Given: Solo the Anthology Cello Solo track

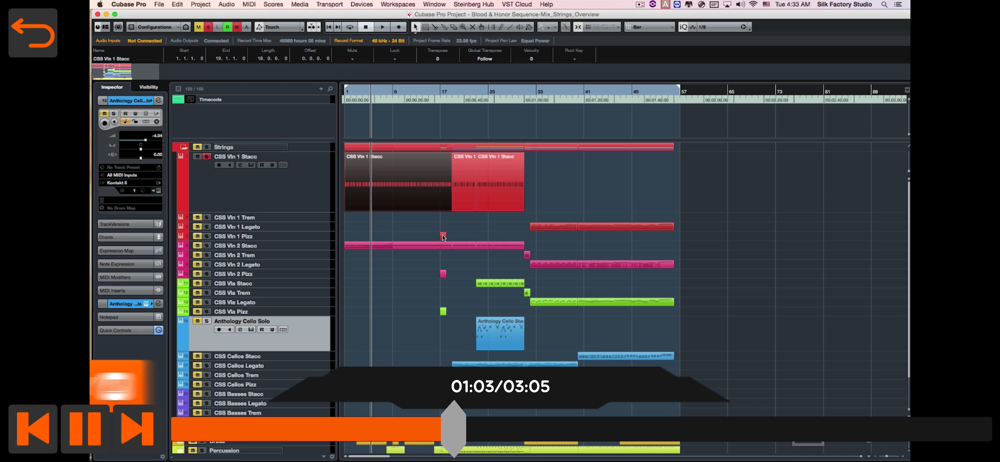Looking at the screenshot, I should click(x=207, y=321).
